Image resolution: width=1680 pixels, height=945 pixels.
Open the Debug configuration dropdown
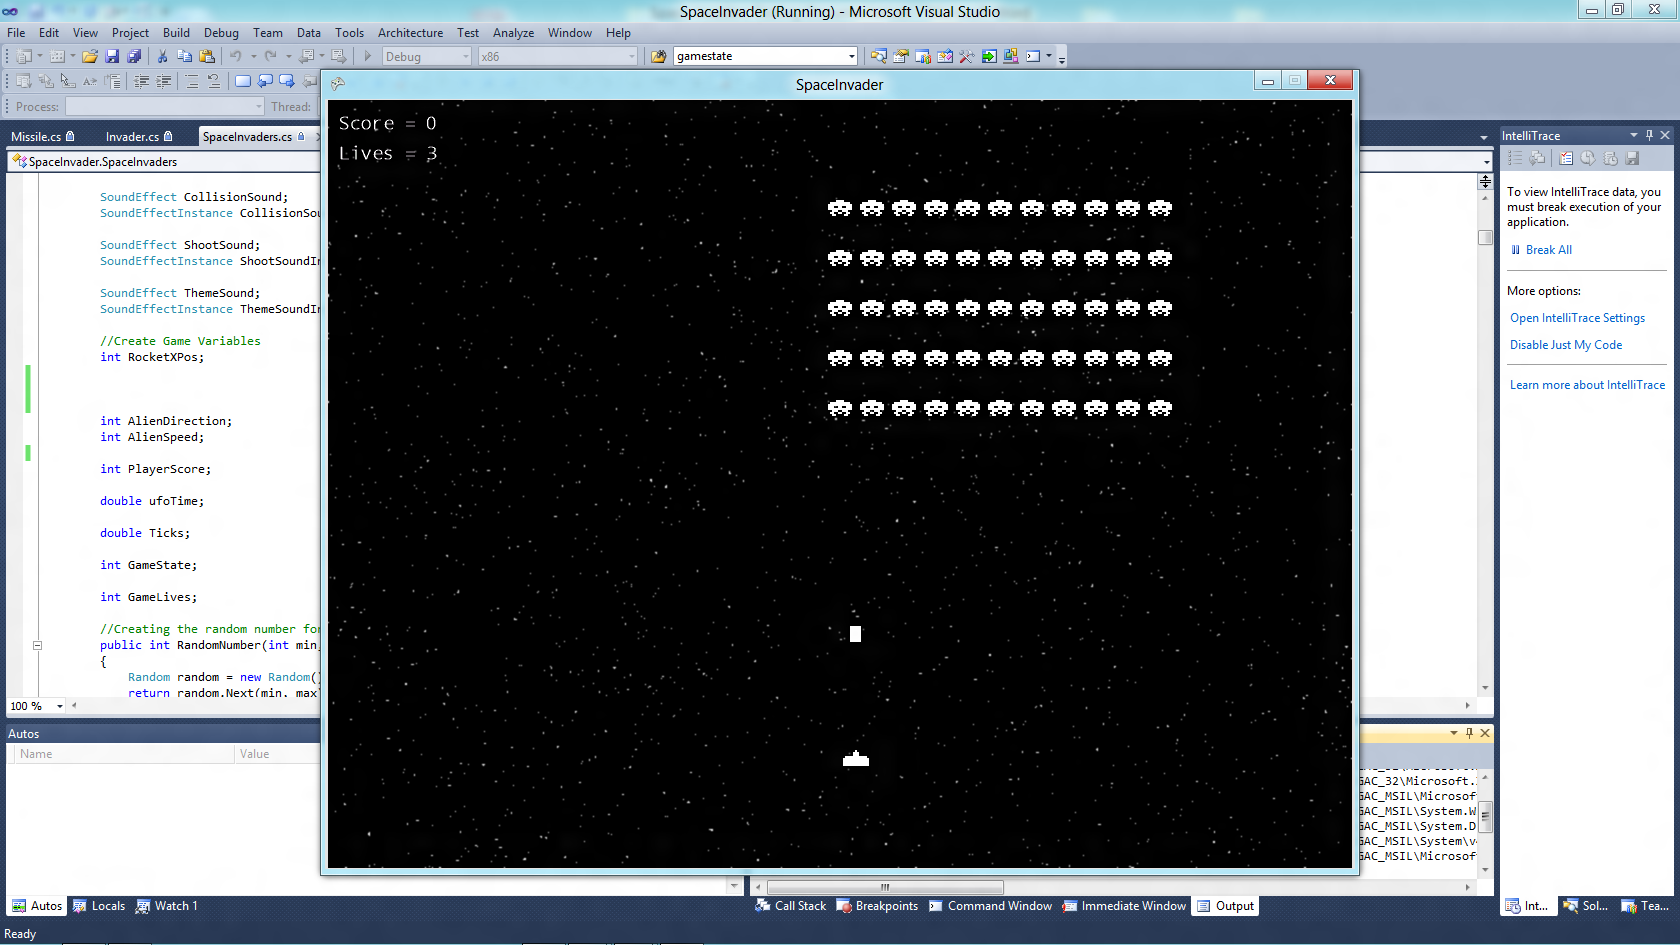[x=465, y=56]
